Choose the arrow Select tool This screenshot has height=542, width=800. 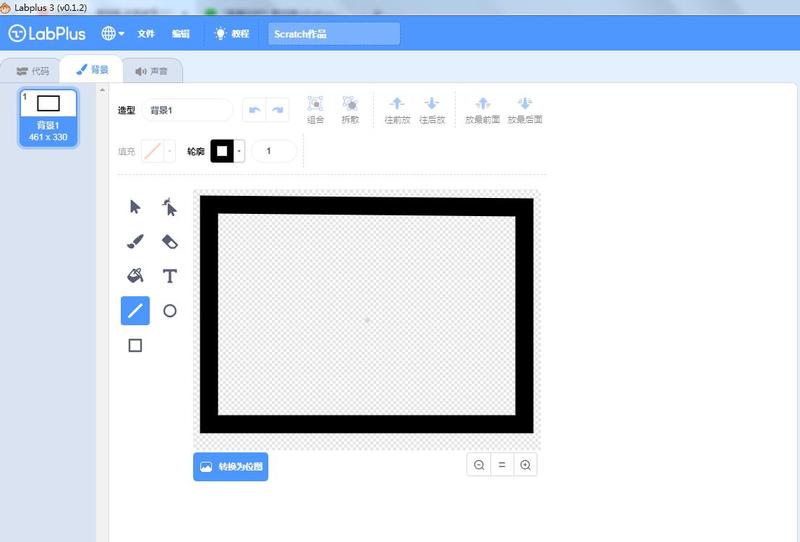pyautogui.click(x=136, y=207)
